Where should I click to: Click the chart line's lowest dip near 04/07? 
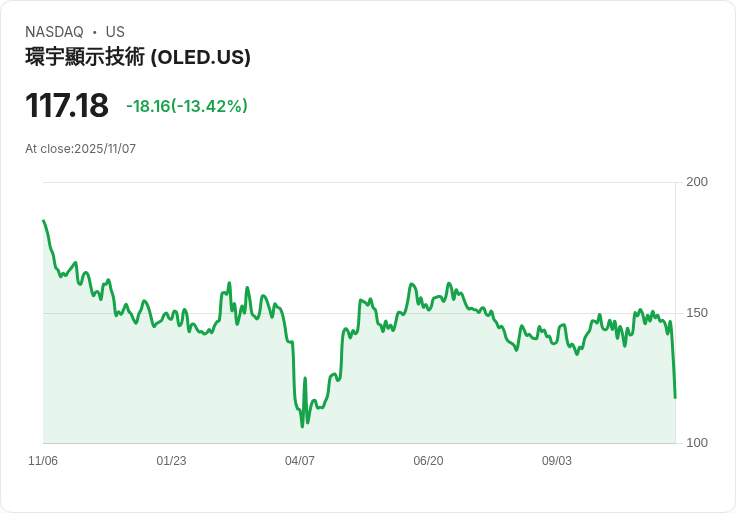(x=302, y=427)
